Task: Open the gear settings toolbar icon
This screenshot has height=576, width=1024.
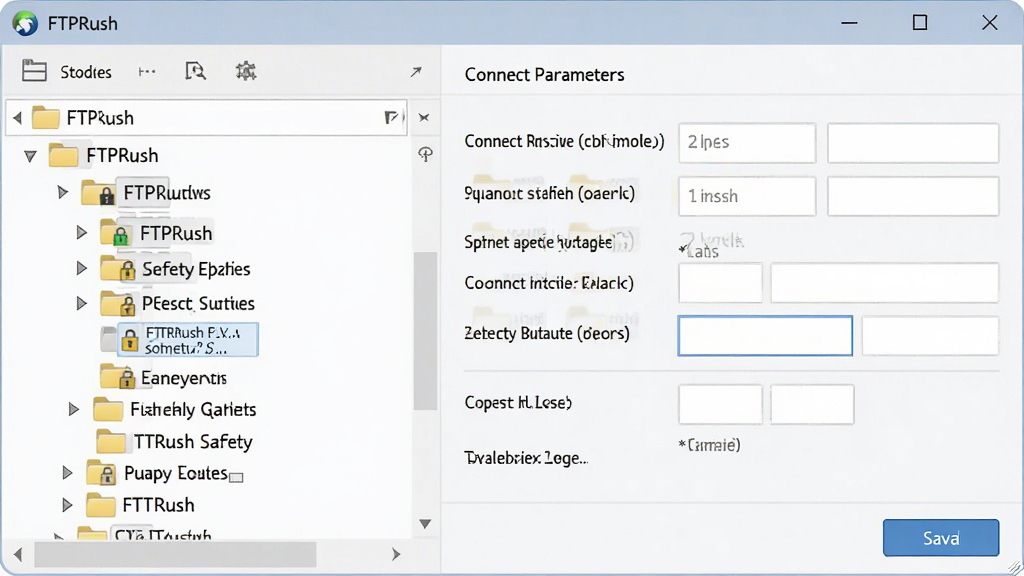Action: click(x=246, y=71)
